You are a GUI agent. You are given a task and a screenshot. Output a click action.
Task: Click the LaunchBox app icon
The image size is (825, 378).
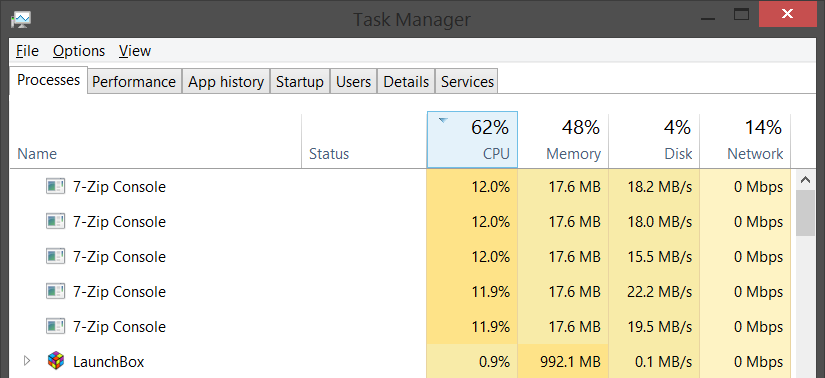pos(55,361)
